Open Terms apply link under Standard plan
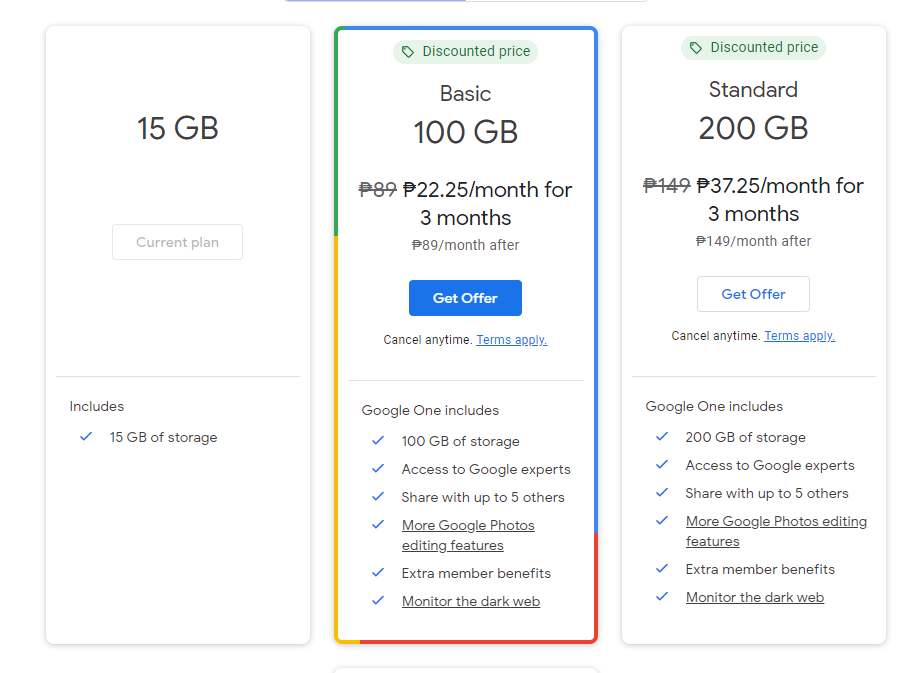 tap(800, 336)
